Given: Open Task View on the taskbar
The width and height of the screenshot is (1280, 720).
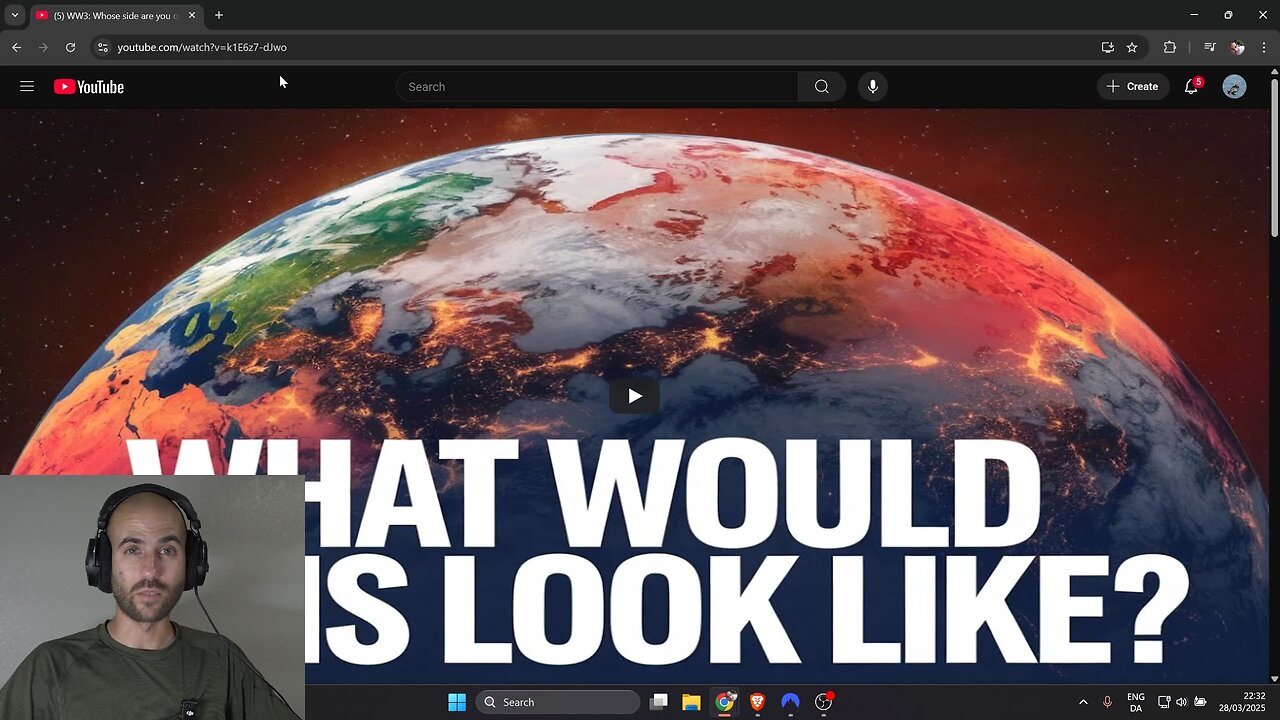Looking at the screenshot, I should (659, 702).
